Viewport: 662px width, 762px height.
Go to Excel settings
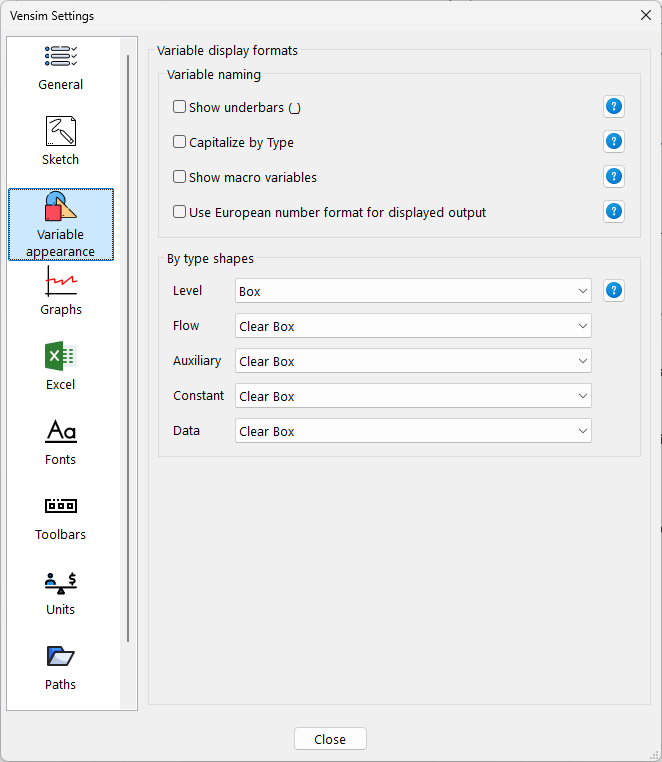[61, 367]
